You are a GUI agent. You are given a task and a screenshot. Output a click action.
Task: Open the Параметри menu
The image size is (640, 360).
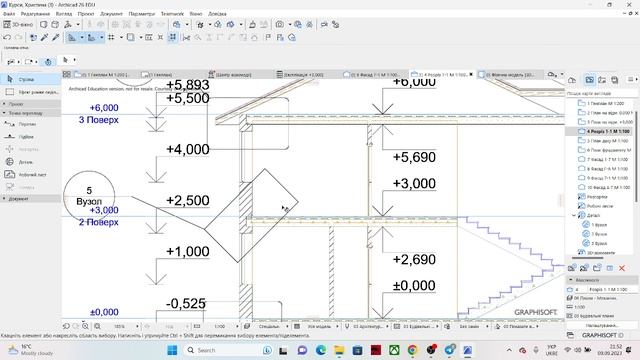coord(142,13)
